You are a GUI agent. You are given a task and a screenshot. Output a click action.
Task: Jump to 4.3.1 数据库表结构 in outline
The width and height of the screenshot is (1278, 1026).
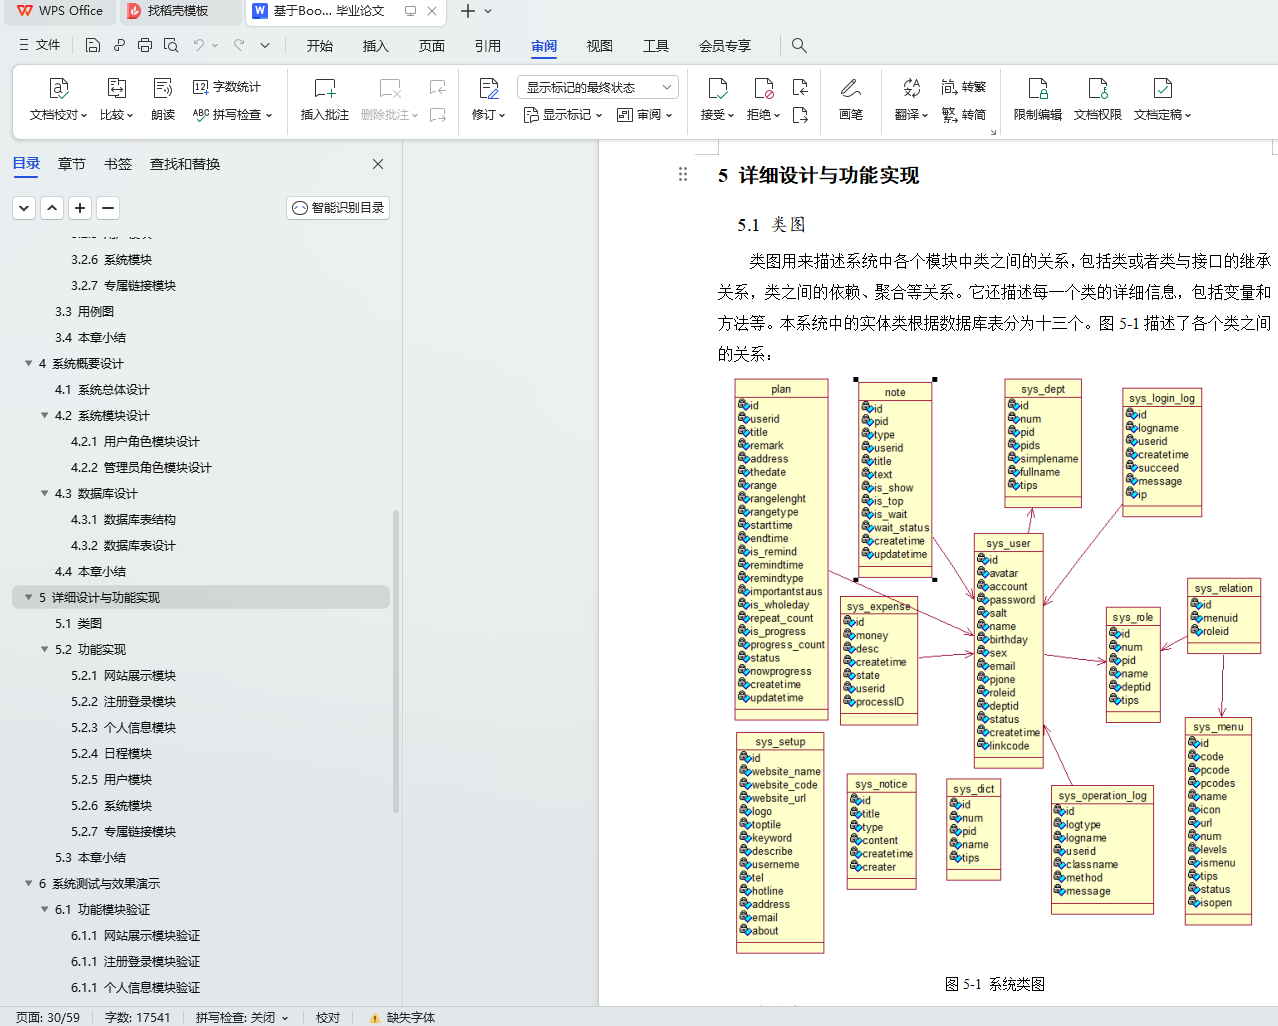coord(123,519)
